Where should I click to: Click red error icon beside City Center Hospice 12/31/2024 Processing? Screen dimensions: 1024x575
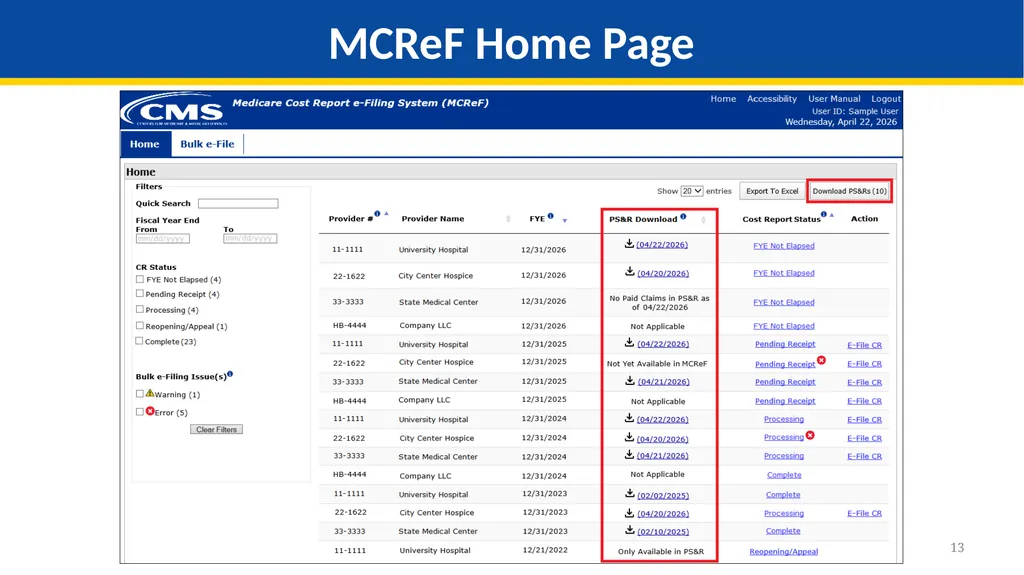[x=810, y=435]
